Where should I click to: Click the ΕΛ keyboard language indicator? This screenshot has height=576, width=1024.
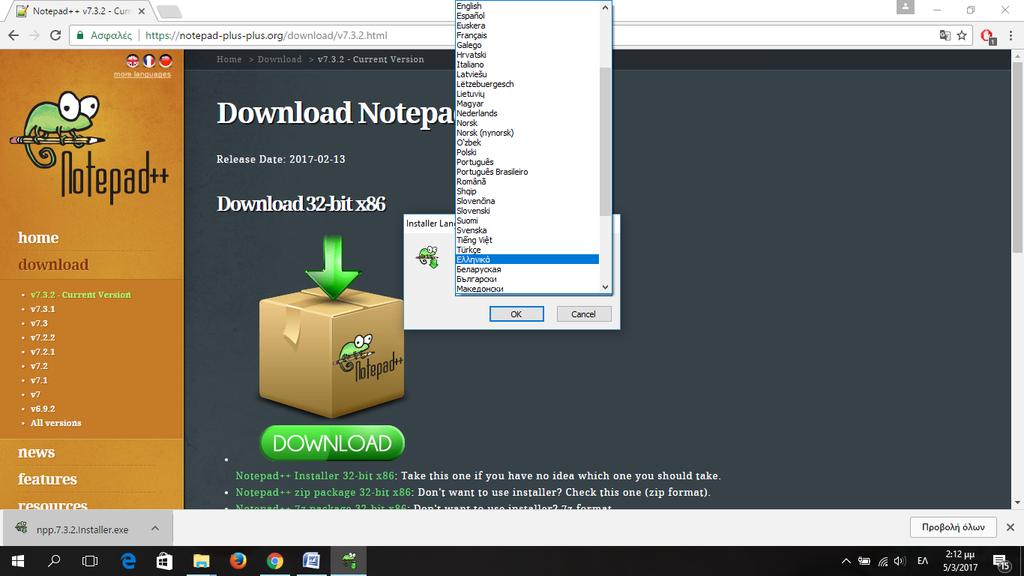coord(923,561)
